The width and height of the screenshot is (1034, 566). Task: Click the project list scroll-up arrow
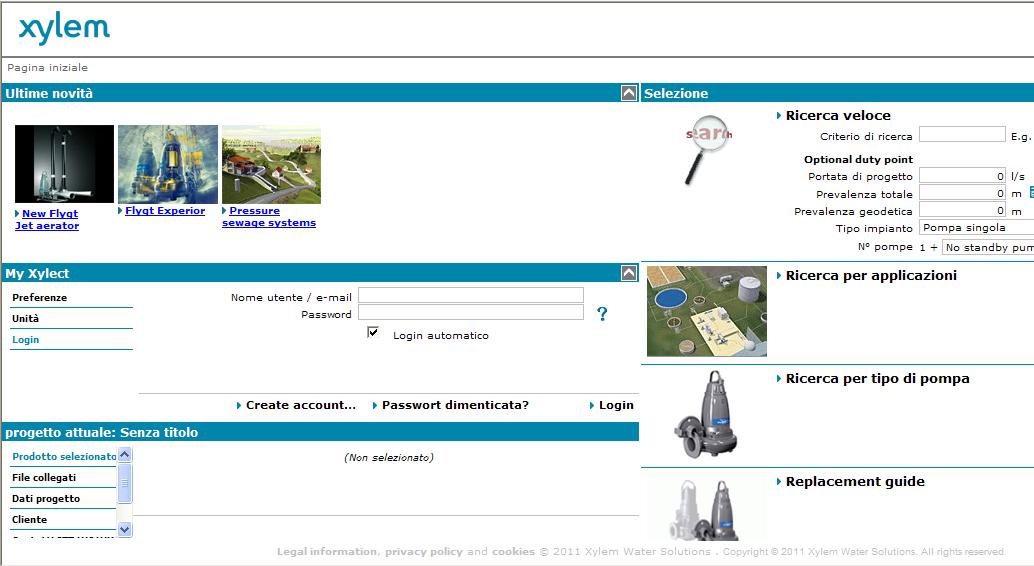[x=125, y=455]
